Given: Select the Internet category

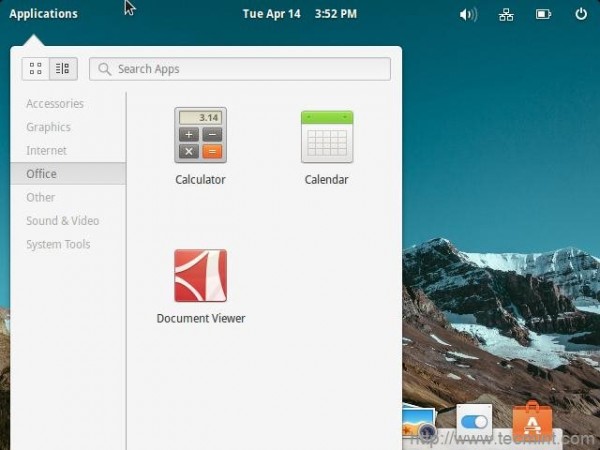Looking at the screenshot, I should click(x=68, y=150).
